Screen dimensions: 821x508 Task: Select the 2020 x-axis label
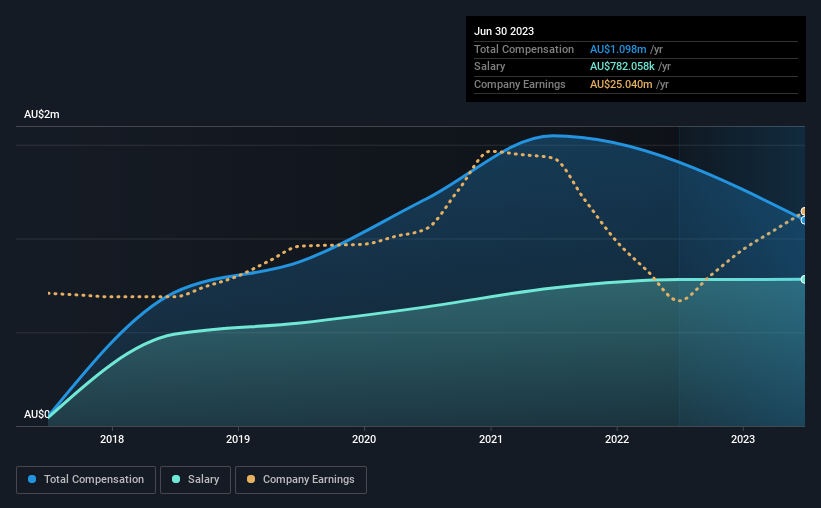364,439
